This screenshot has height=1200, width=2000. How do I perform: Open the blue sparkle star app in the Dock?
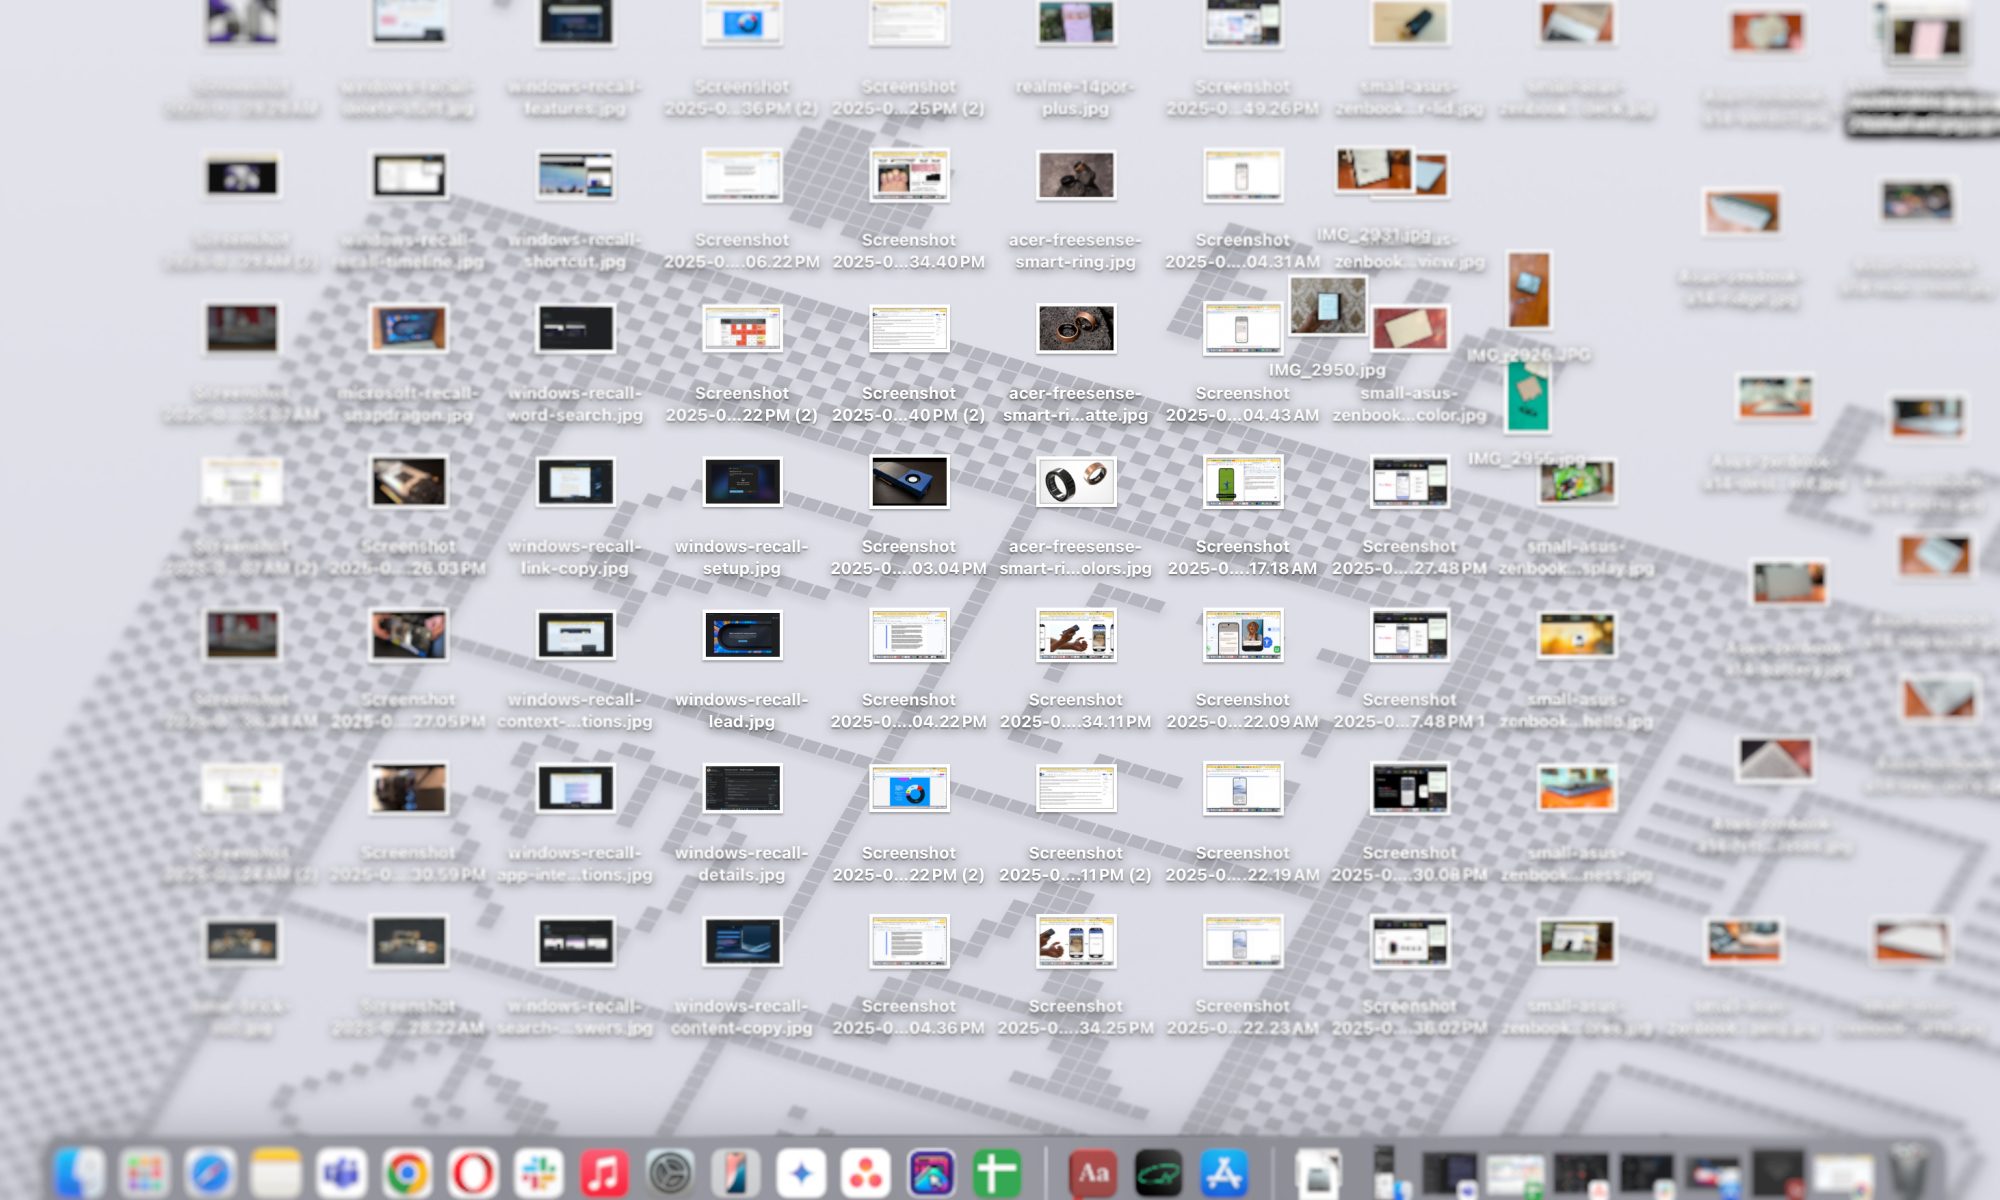pyautogui.click(x=801, y=1172)
